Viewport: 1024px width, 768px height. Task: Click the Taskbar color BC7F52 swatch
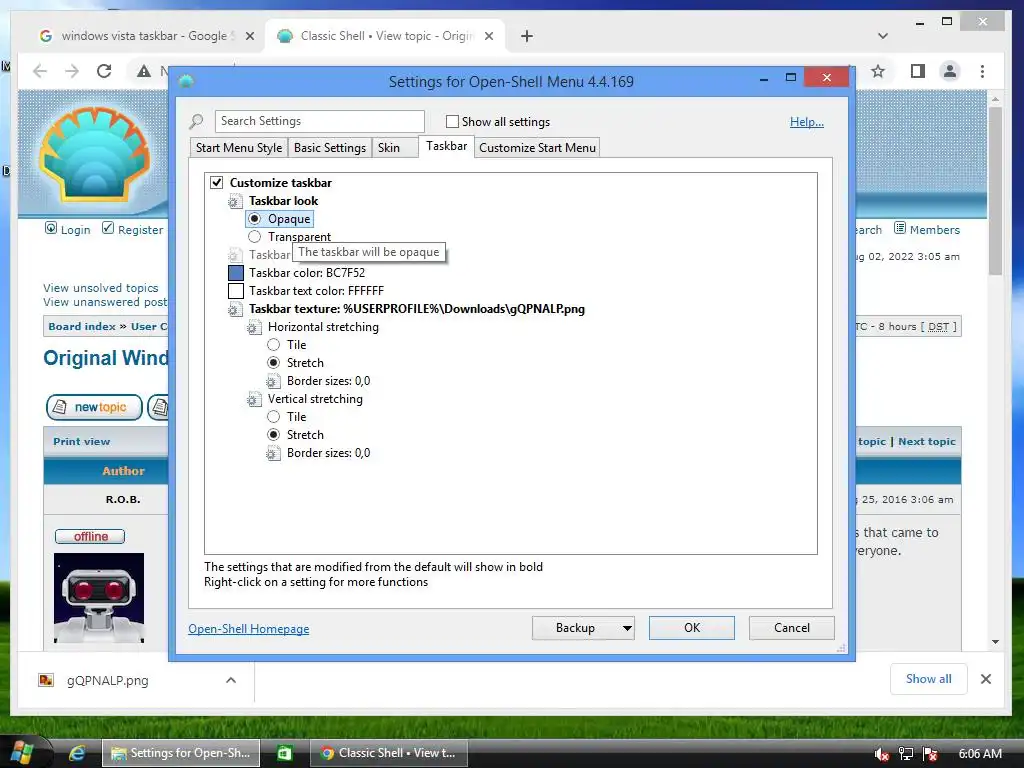click(236, 273)
